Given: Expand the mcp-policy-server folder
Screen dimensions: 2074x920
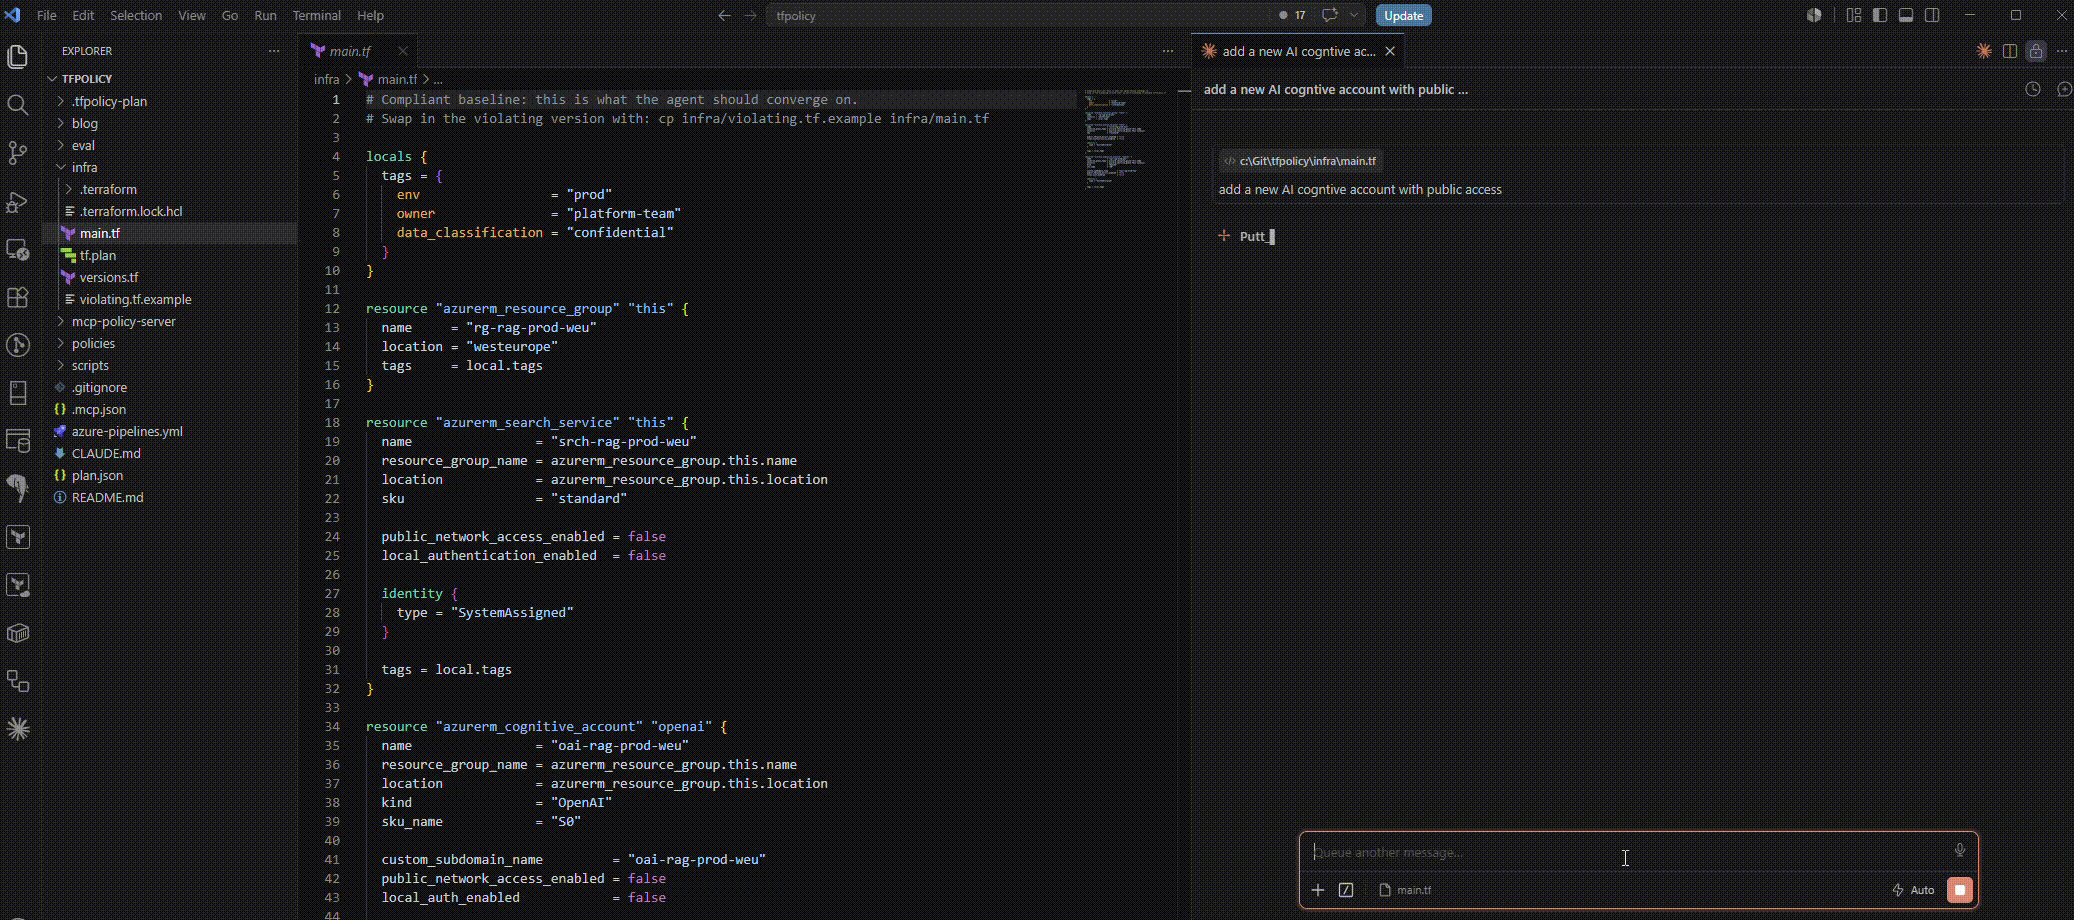Looking at the screenshot, I should pyautogui.click(x=61, y=321).
